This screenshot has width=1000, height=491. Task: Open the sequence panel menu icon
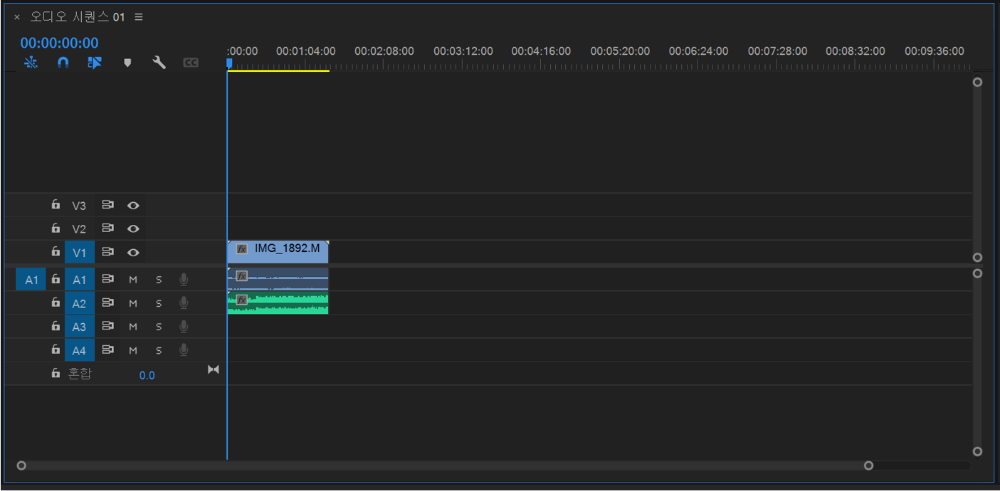[x=138, y=17]
